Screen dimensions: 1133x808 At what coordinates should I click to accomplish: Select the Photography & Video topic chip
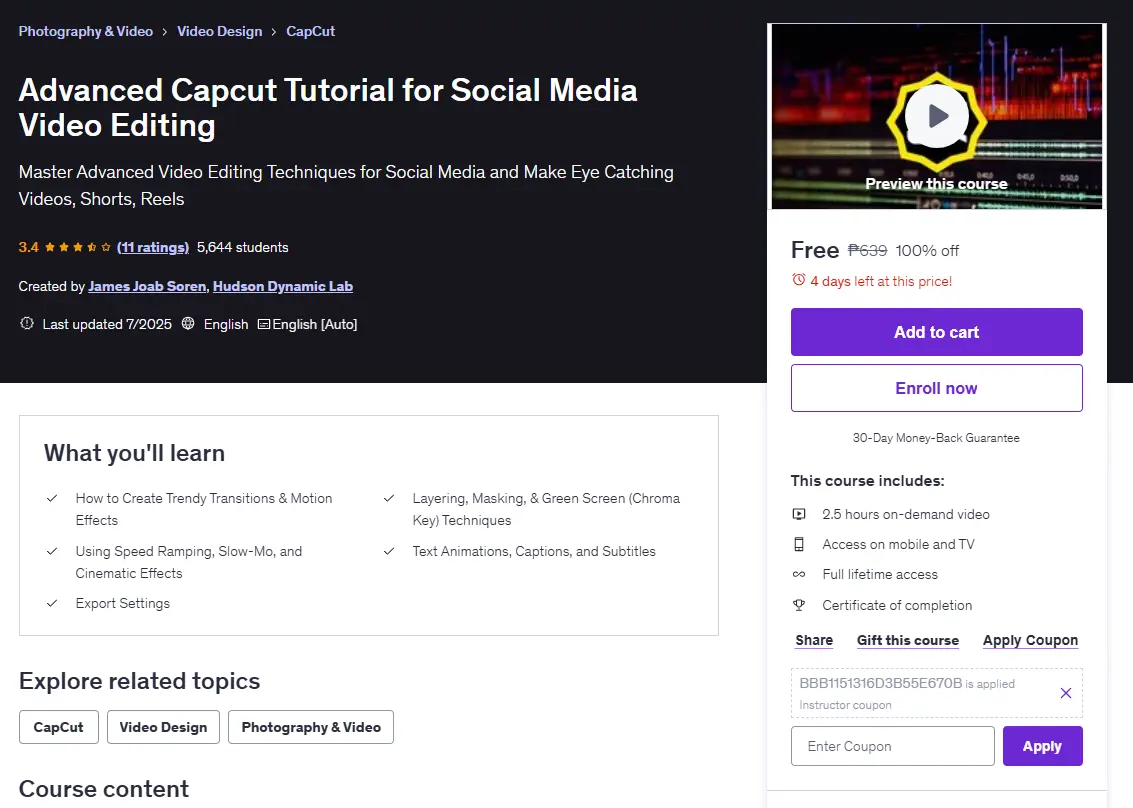(x=311, y=727)
